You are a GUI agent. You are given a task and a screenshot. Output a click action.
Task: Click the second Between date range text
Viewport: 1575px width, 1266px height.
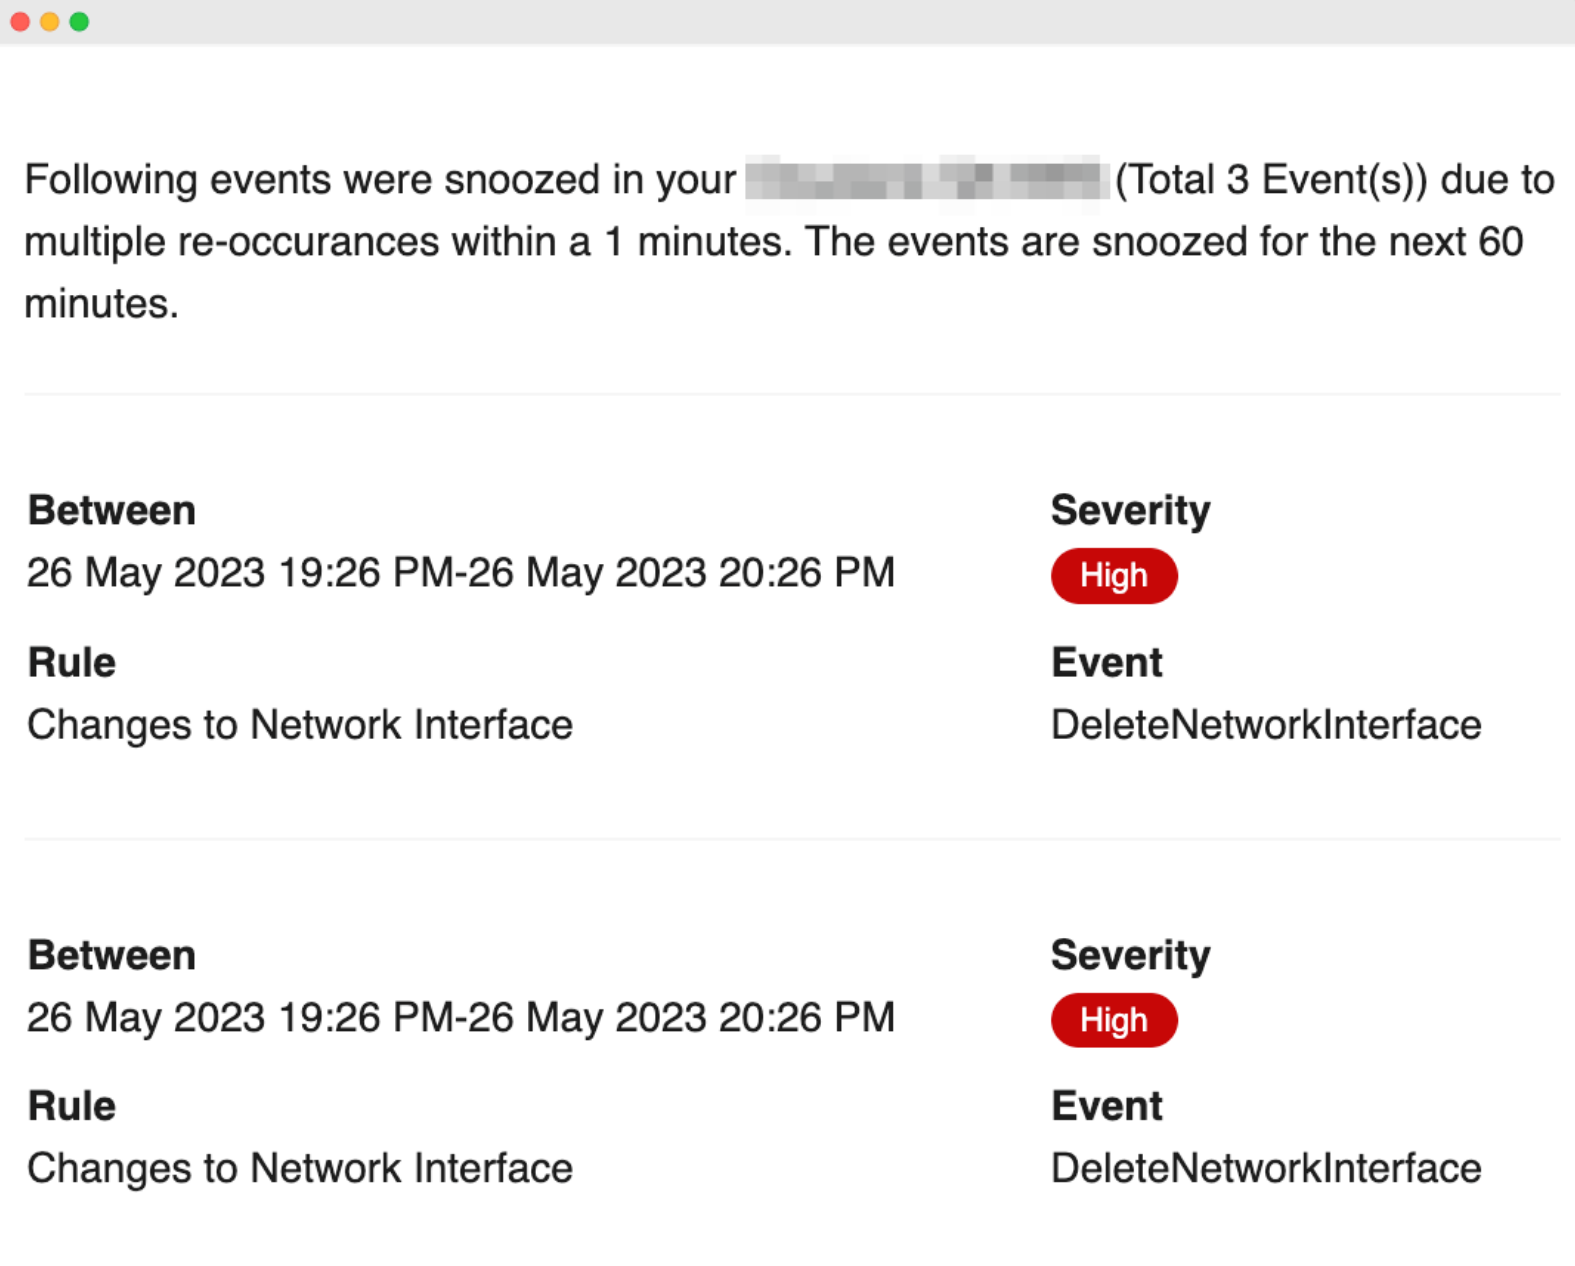pos(460,1017)
